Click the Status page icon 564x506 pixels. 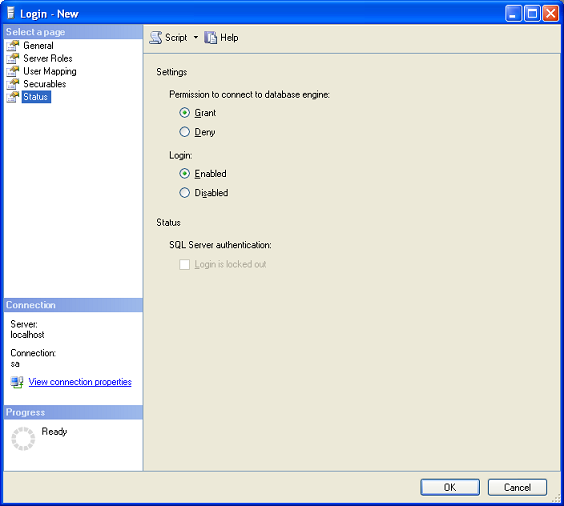pos(13,97)
